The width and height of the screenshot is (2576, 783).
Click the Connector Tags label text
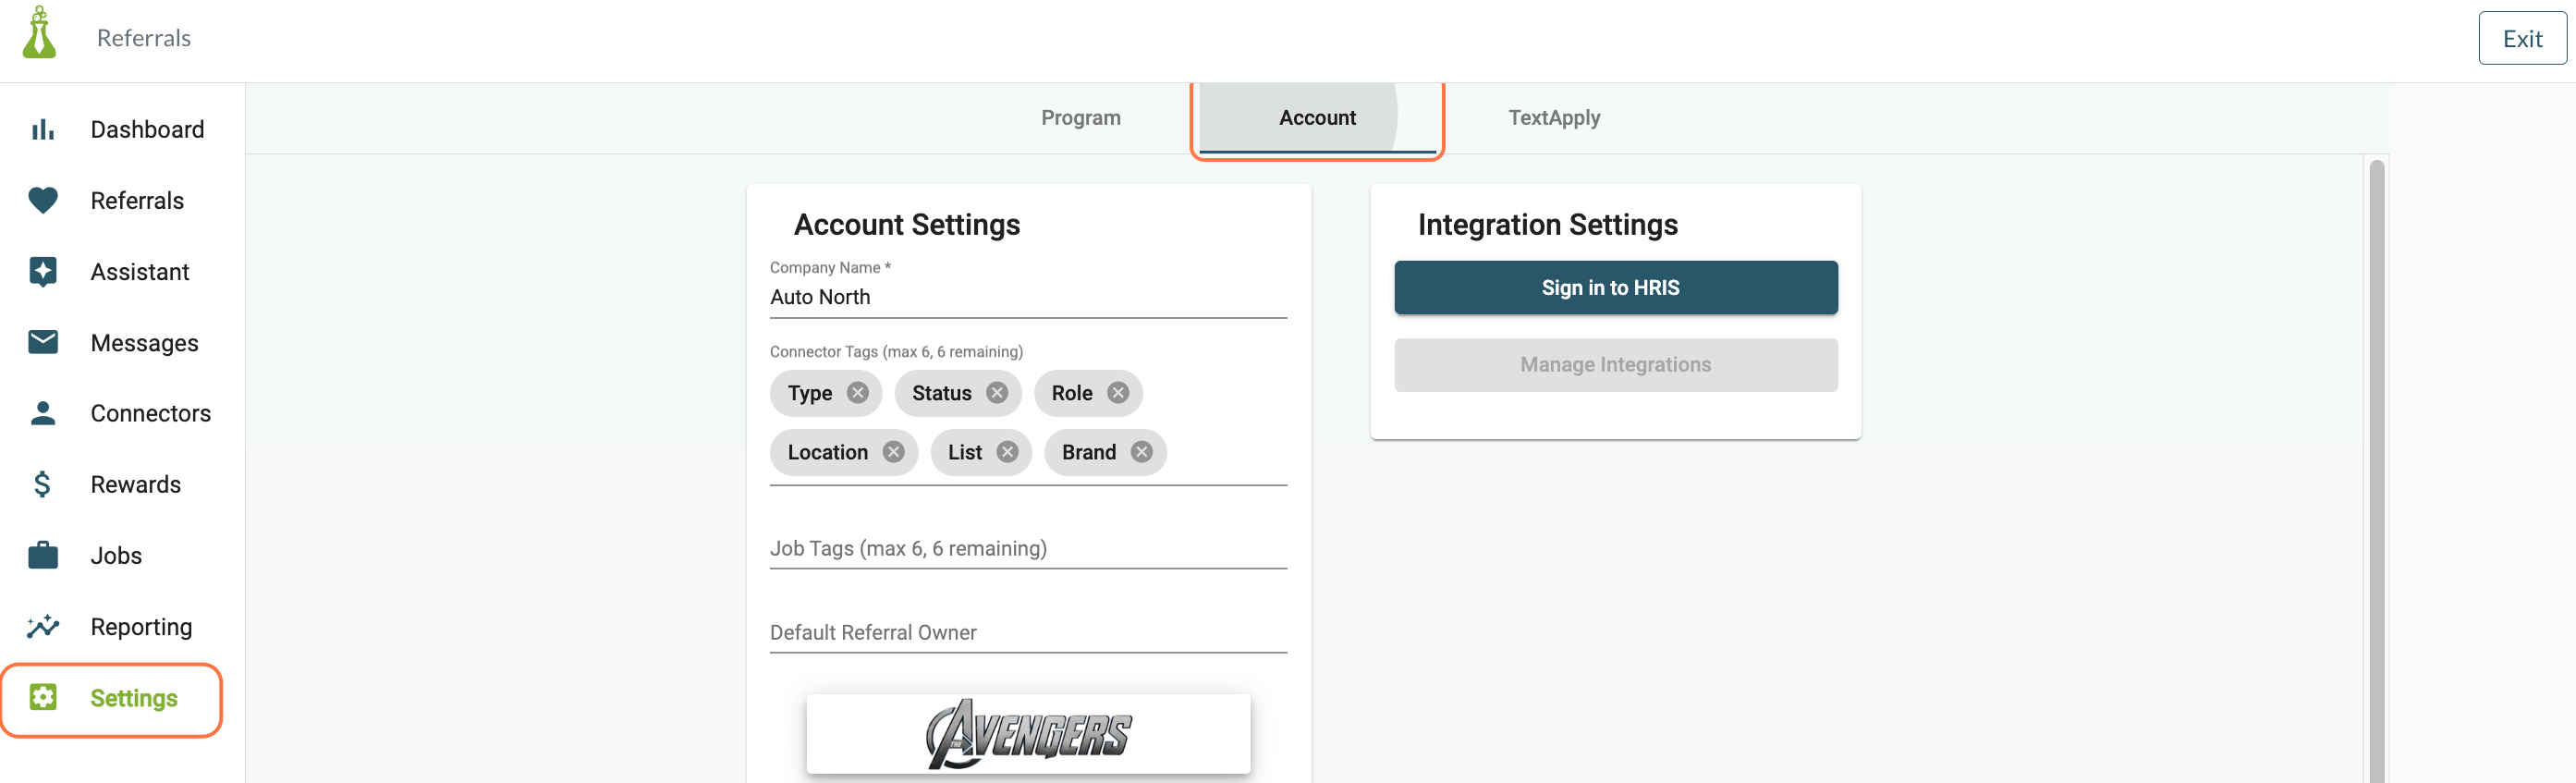pyautogui.click(x=895, y=352)
